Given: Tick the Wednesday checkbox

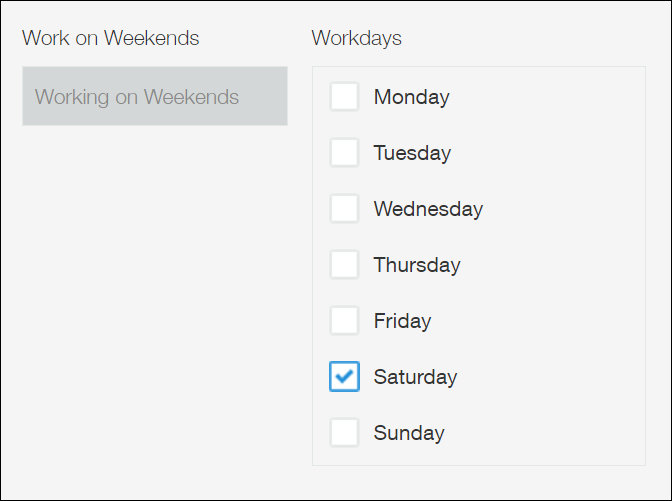Looking at the screenshot, I should point(344,209).
